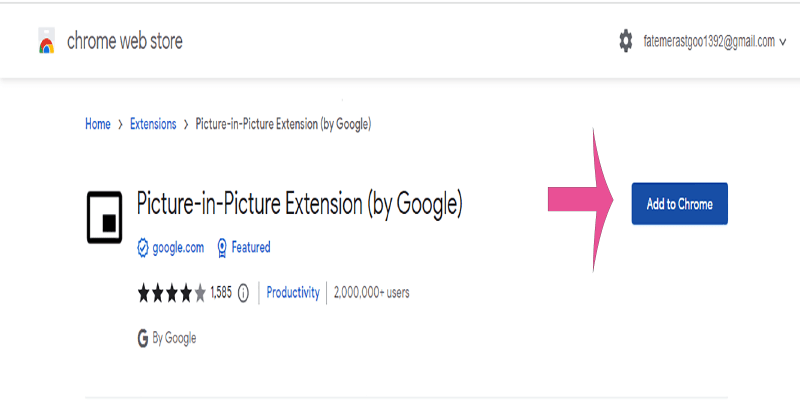
Task: Click the rating info circle icon
Action: point(243,293)
